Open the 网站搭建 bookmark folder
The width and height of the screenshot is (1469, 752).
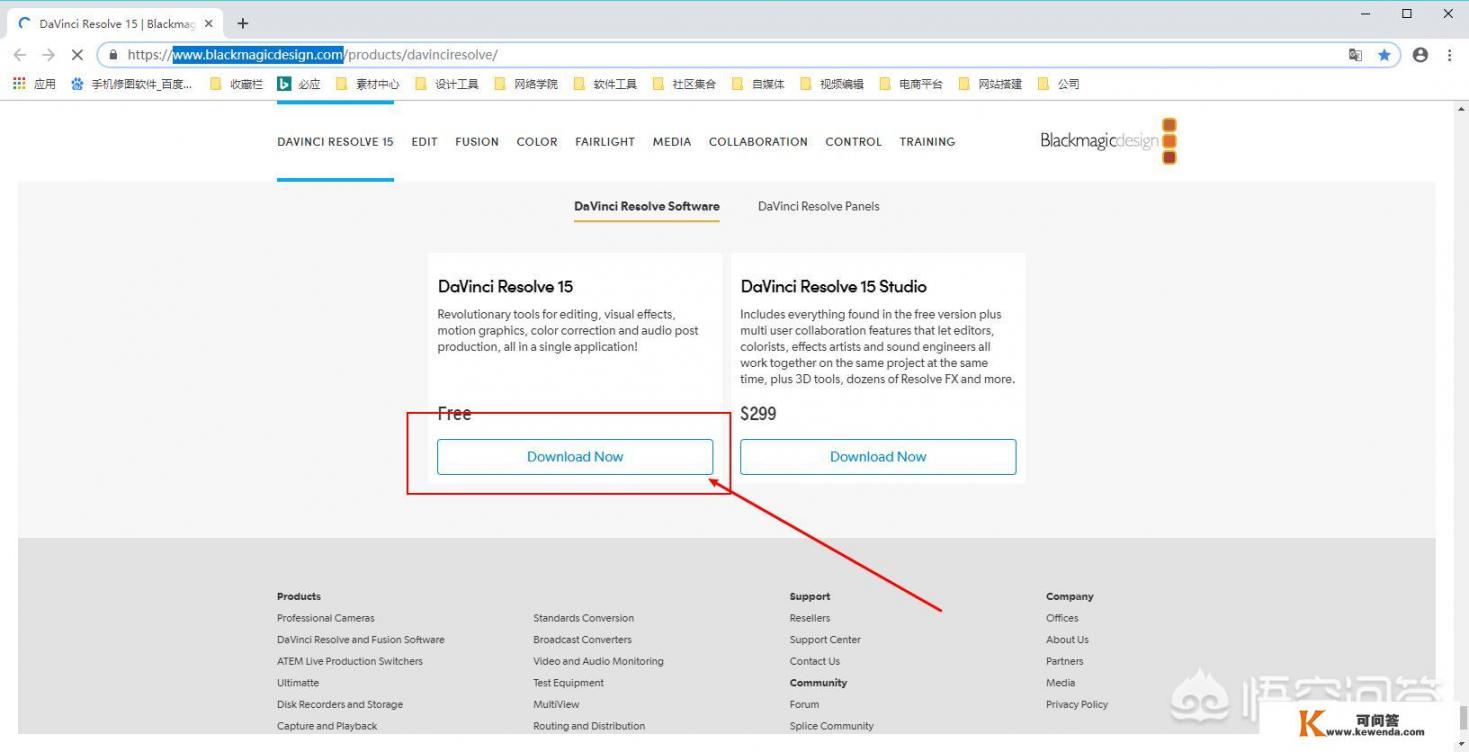pos(990,84)
